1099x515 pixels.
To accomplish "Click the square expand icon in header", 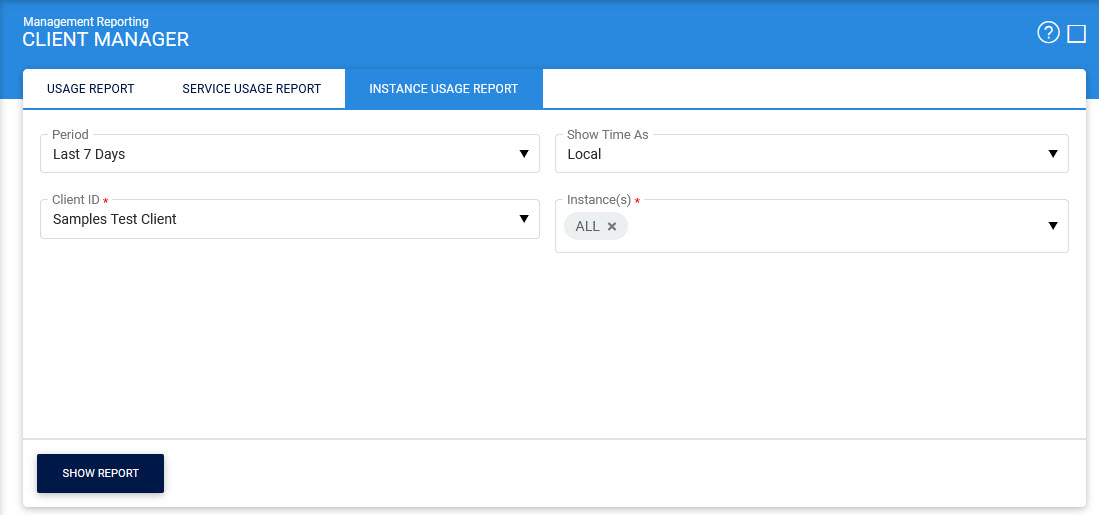I will pos(1076,34).
